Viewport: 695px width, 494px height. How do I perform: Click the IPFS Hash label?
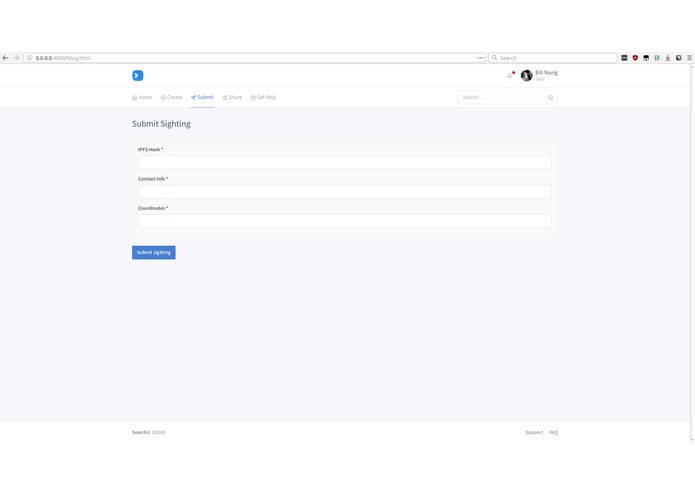coord(149,149)
